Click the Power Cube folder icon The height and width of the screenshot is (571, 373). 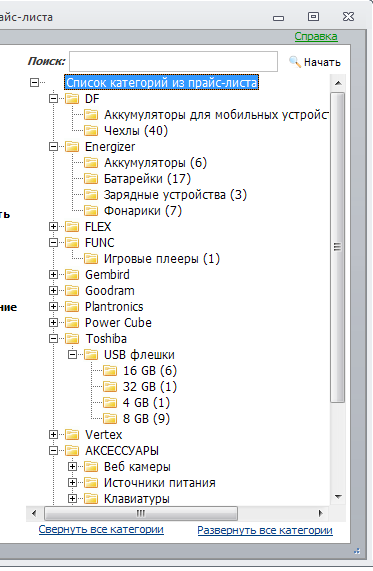point(72,323)
